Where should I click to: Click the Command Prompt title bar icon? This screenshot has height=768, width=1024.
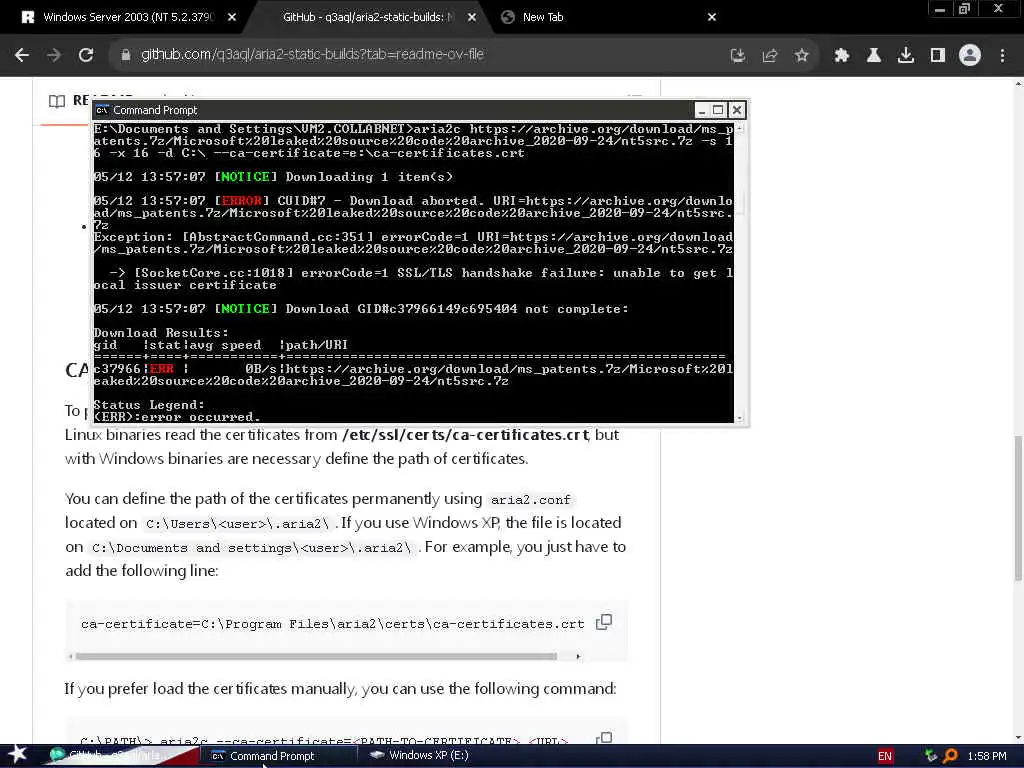tap(102, 110)
